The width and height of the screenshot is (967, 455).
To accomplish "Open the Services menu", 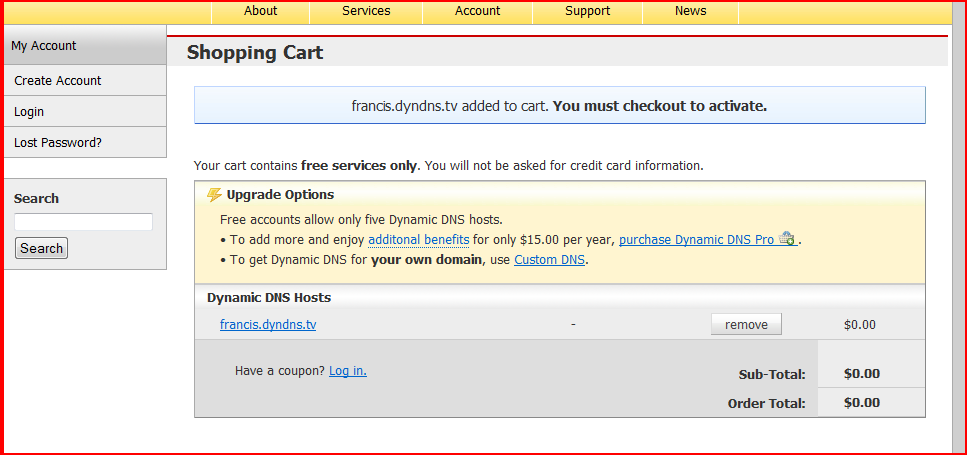I will click(x=366, y=11).
